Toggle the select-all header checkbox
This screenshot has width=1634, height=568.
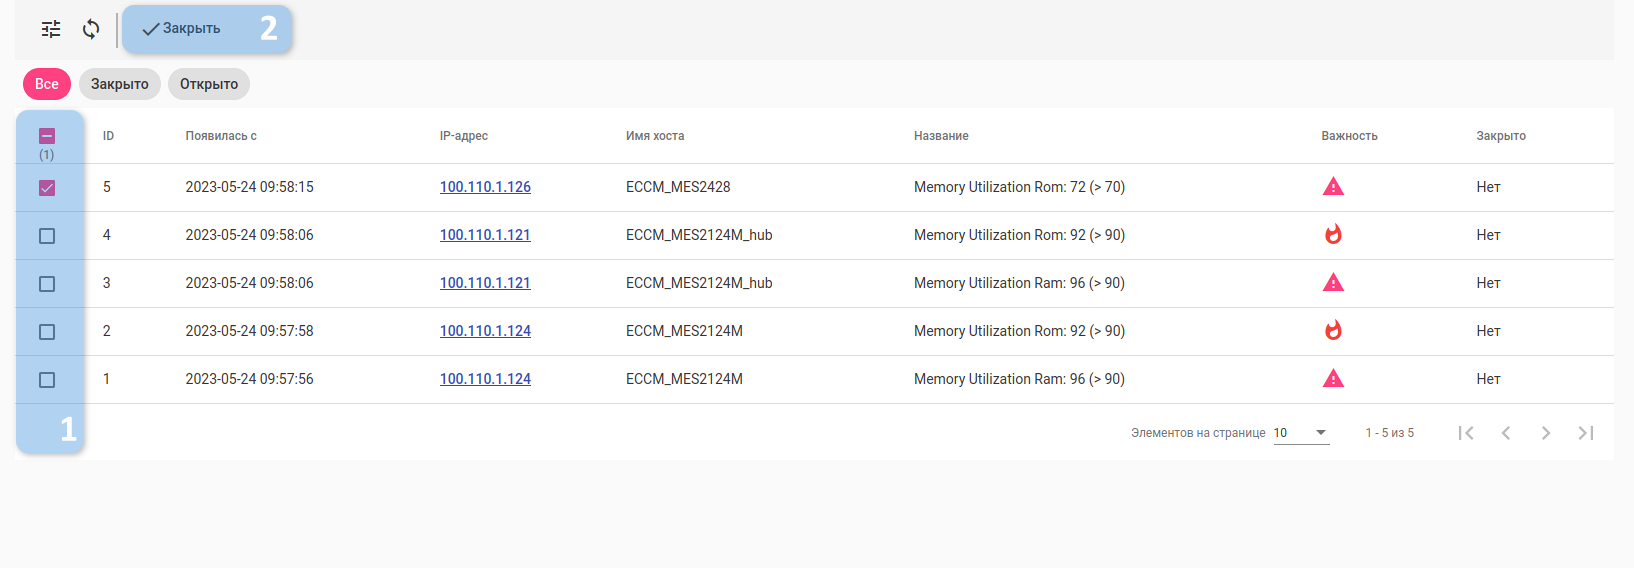pos(47,136)
